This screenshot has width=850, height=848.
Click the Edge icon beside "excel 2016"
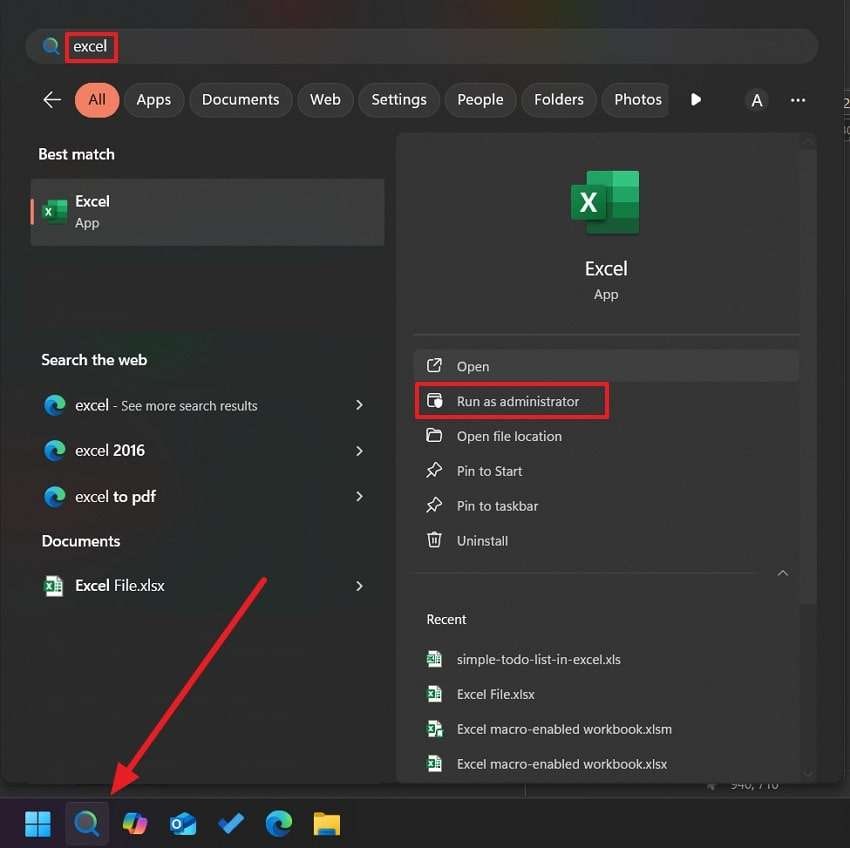55,451
